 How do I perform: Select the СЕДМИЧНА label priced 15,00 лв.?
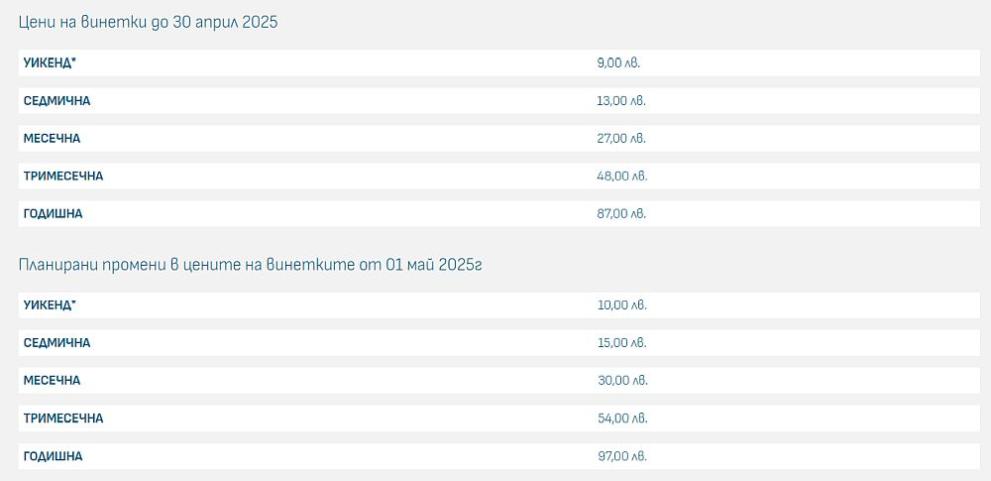57,343
